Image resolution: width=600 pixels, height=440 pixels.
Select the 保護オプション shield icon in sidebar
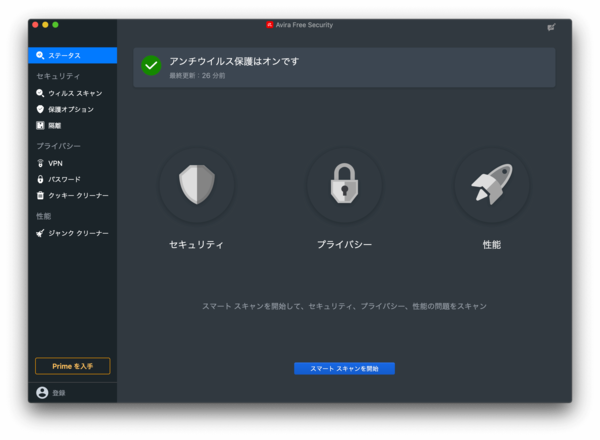[x=40, y=109]
